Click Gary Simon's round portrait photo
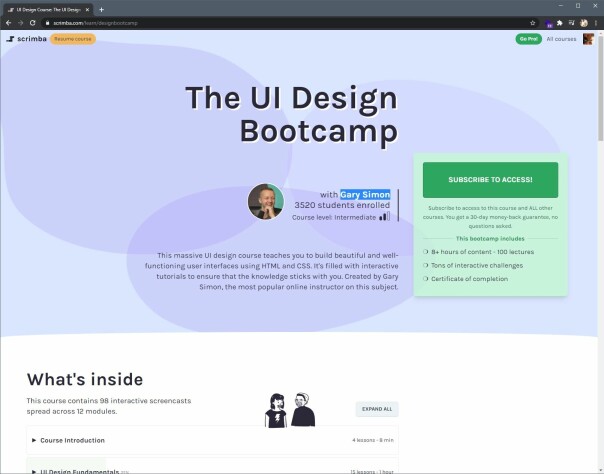The image size is (604, 474). coord(266,201)
